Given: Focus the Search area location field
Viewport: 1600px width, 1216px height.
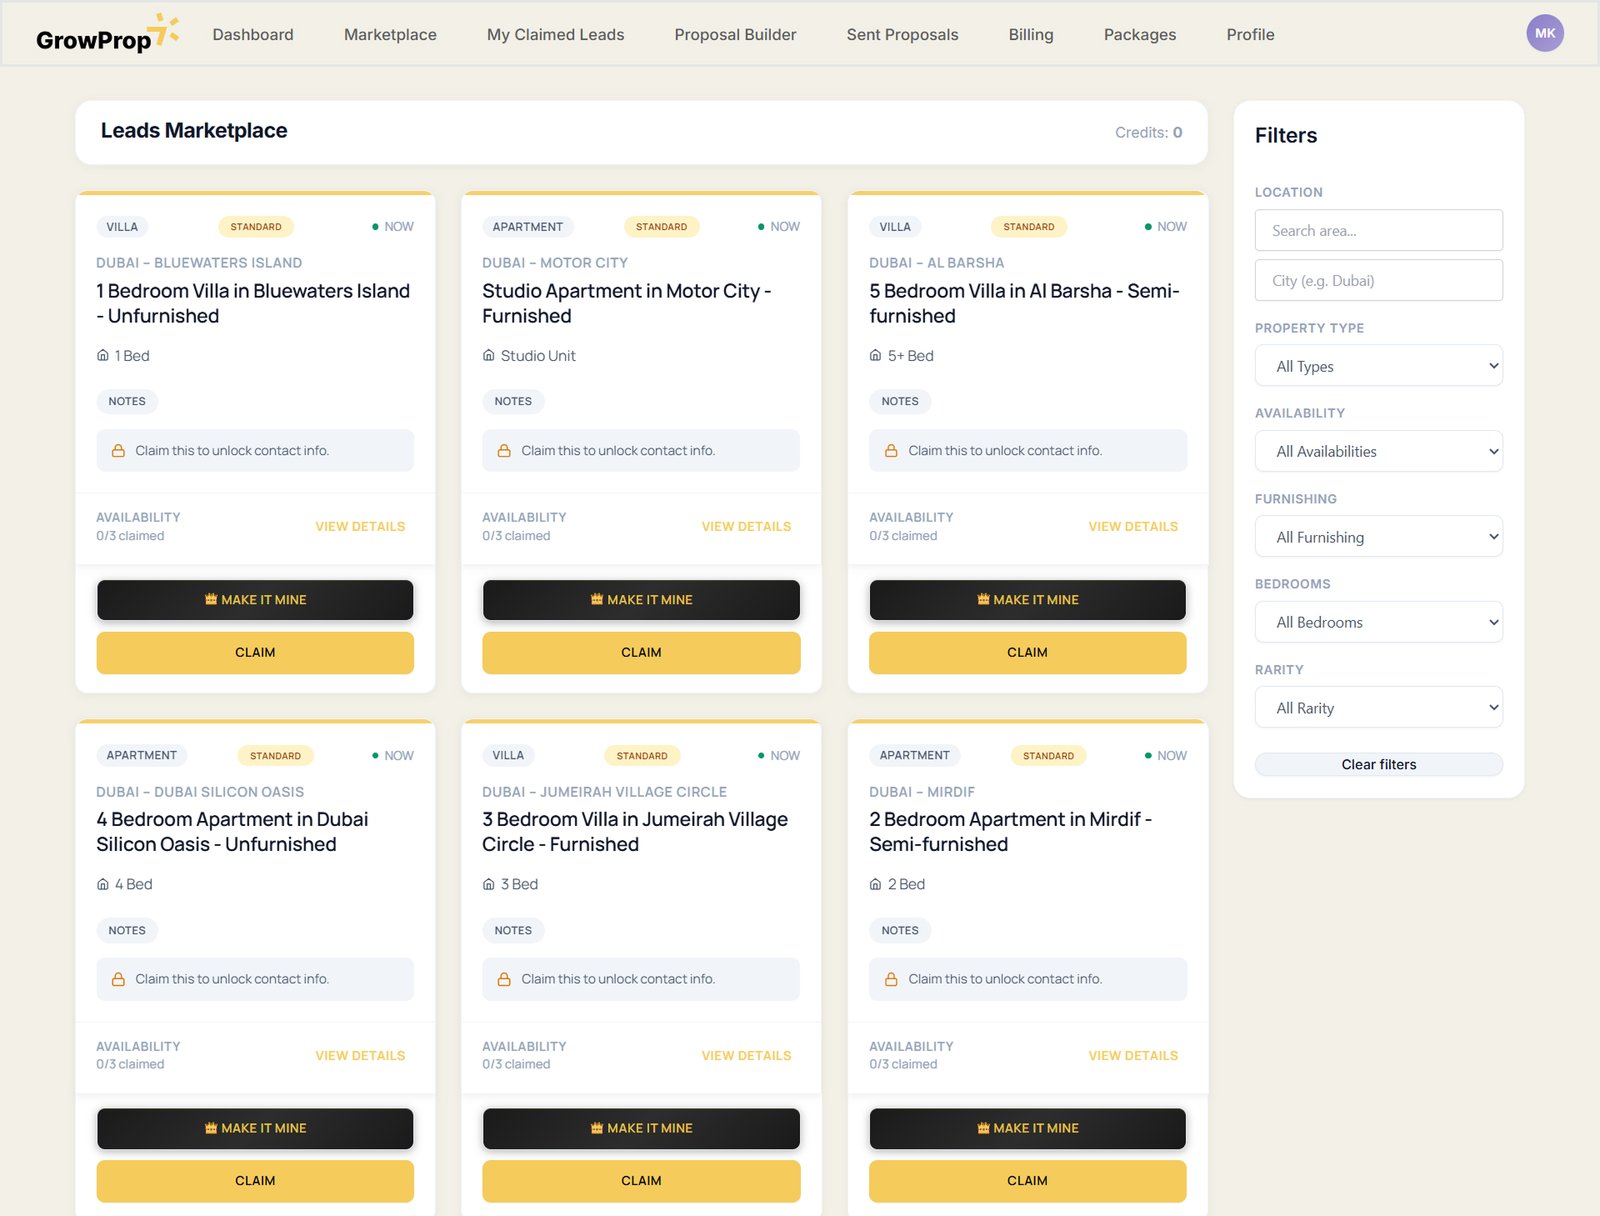Looking at the screenshot, I should [1378, 231].
